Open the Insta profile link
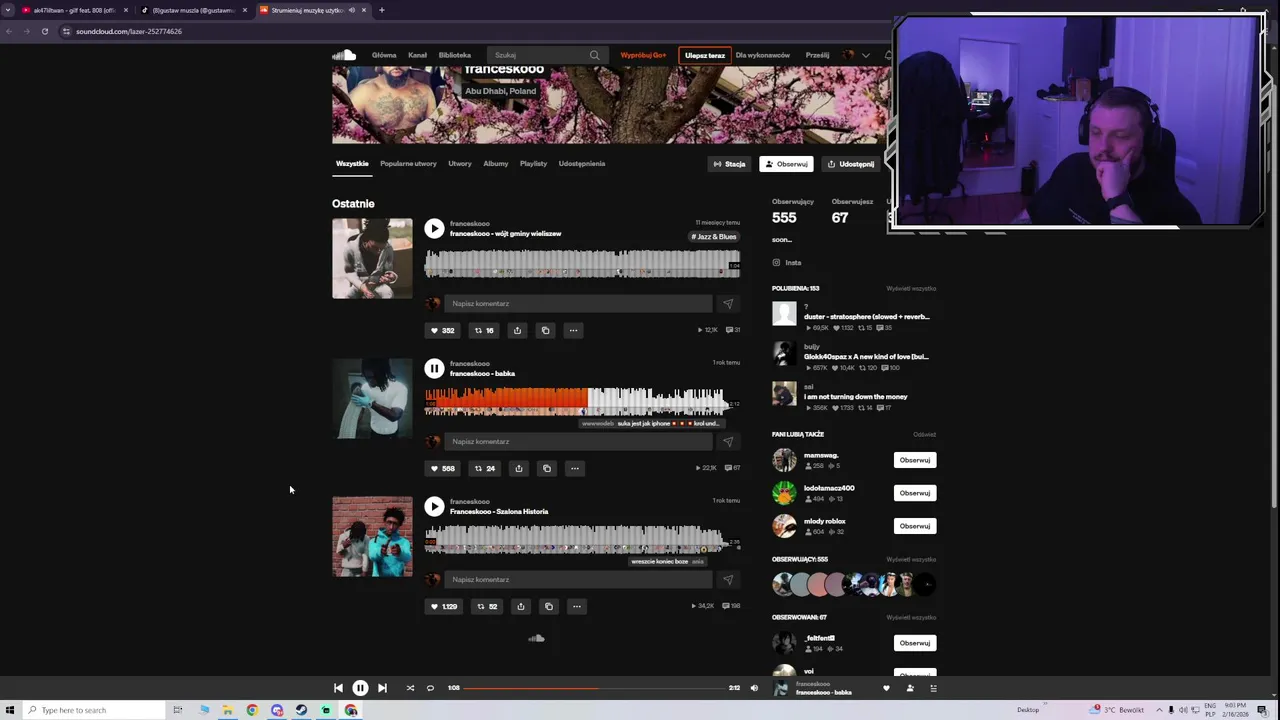 click(793, 263)
